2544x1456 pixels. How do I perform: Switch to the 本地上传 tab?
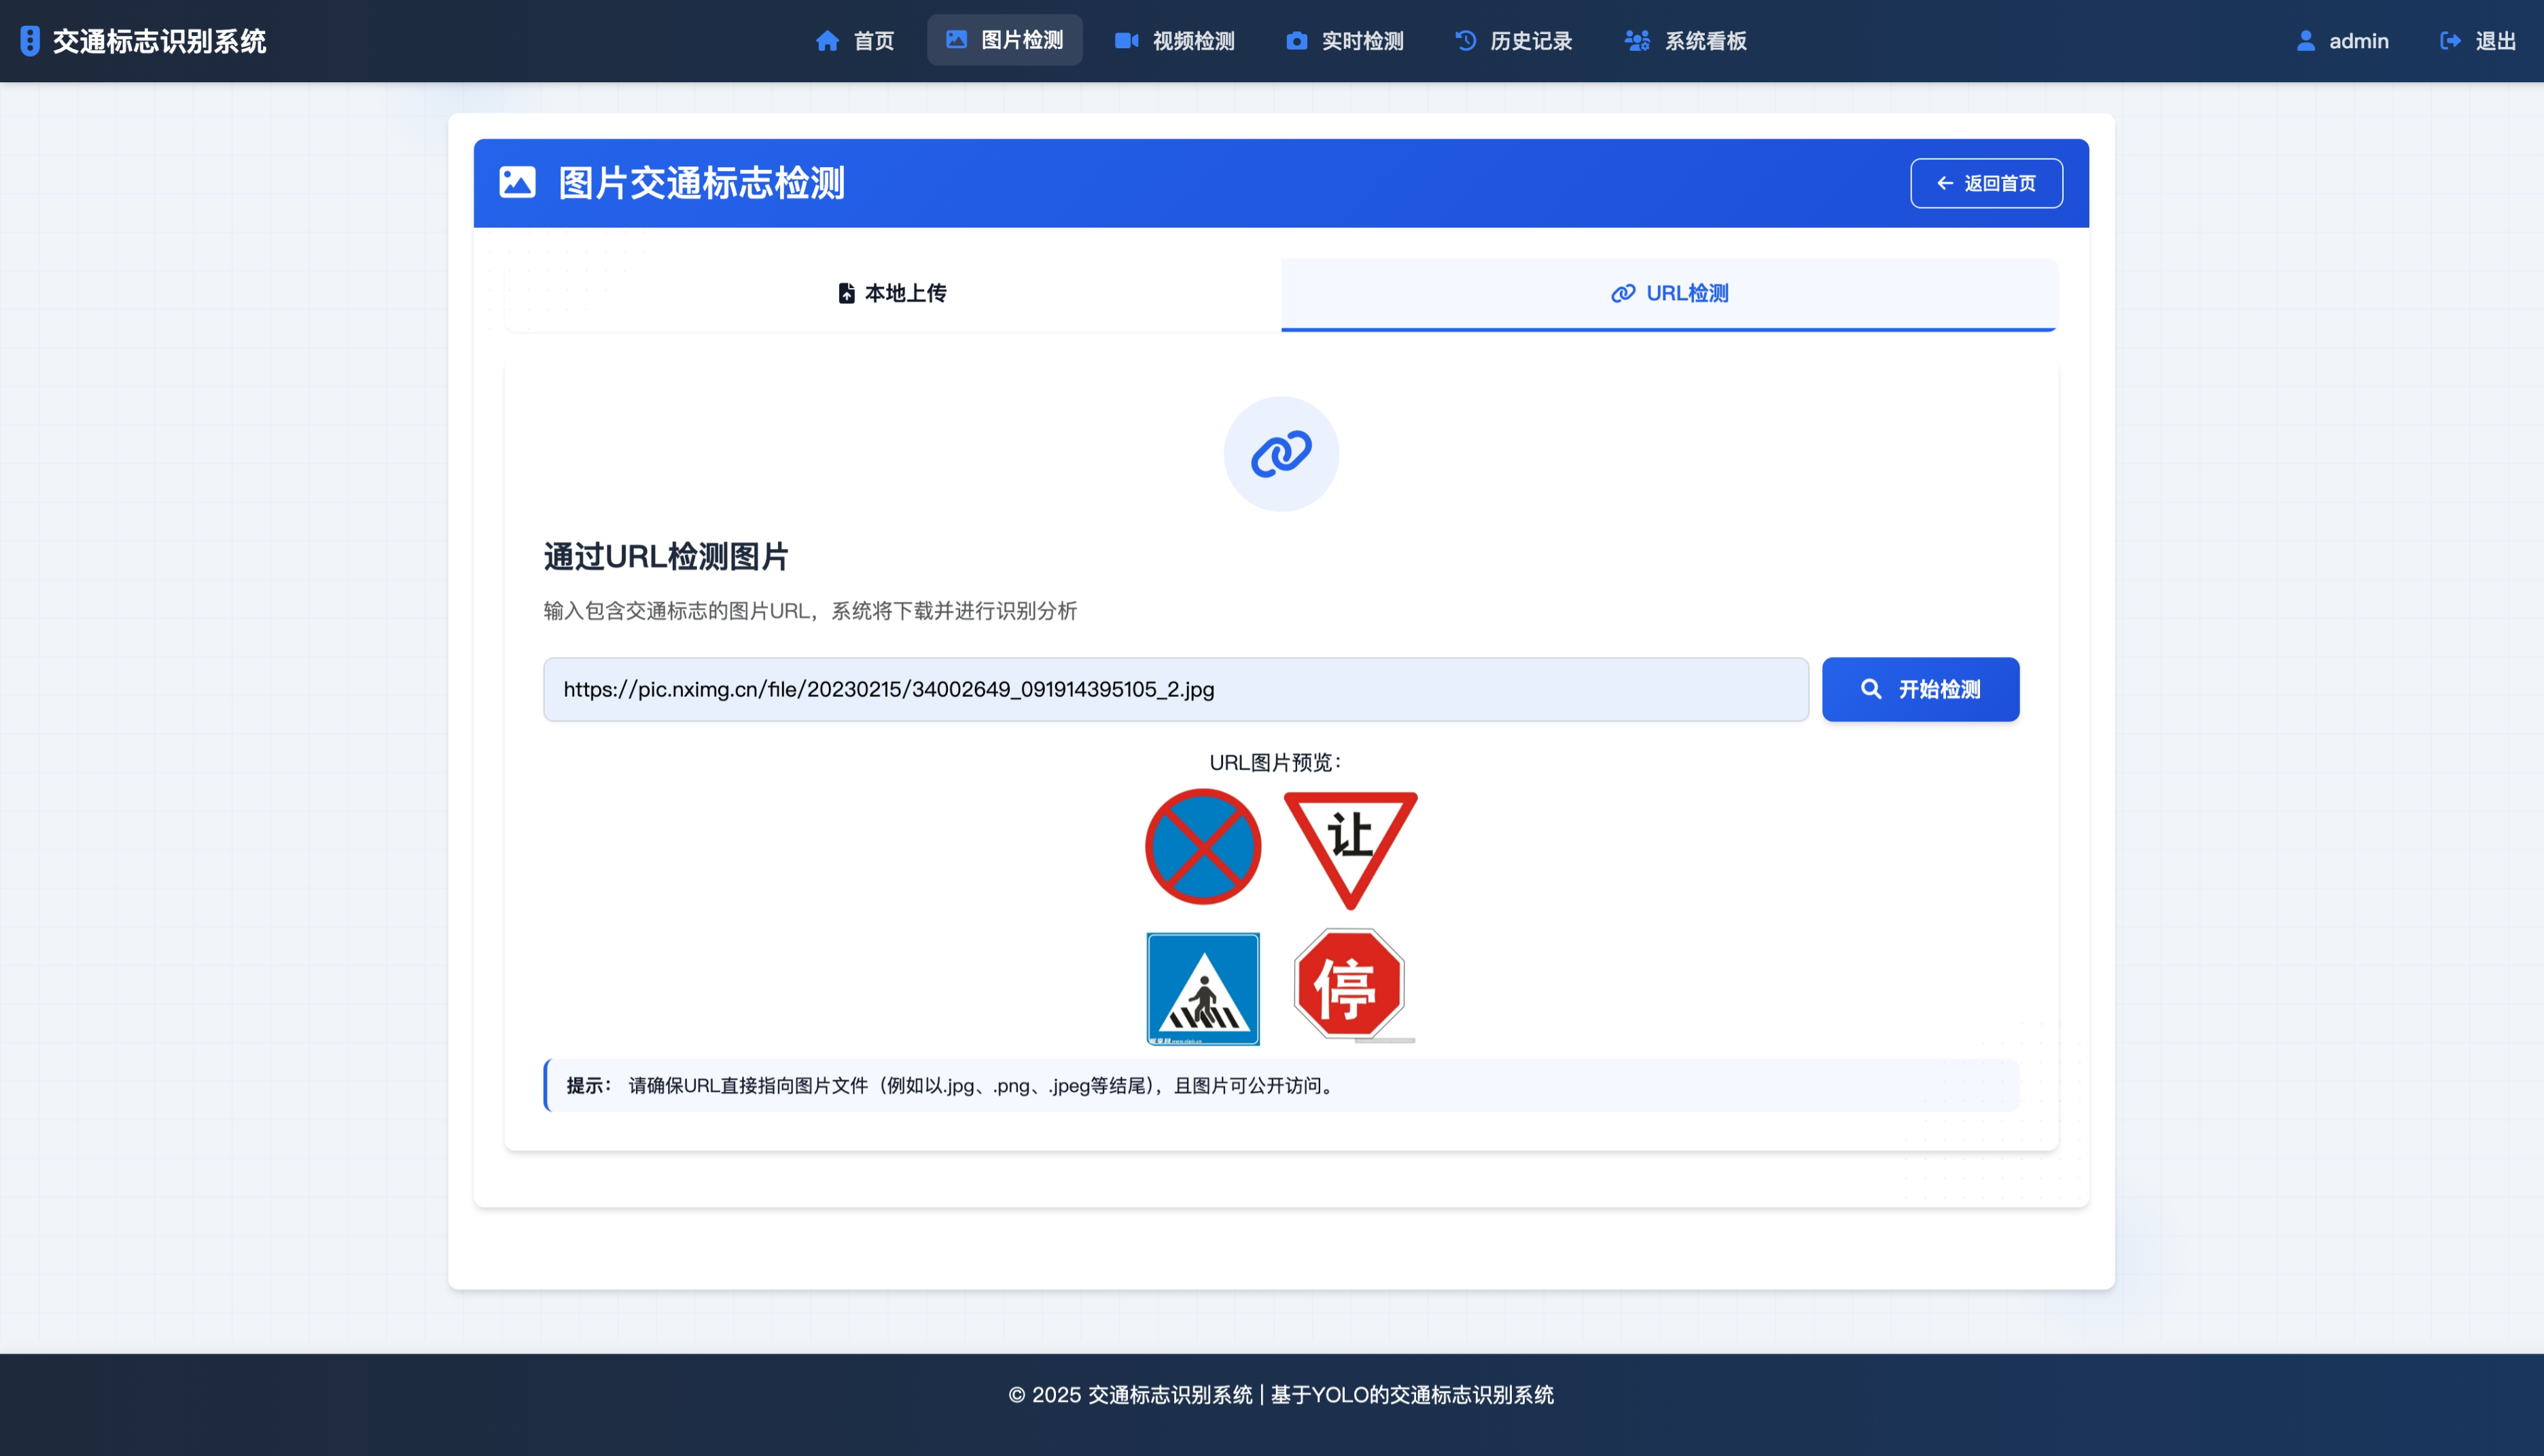(x=892, y=293)
